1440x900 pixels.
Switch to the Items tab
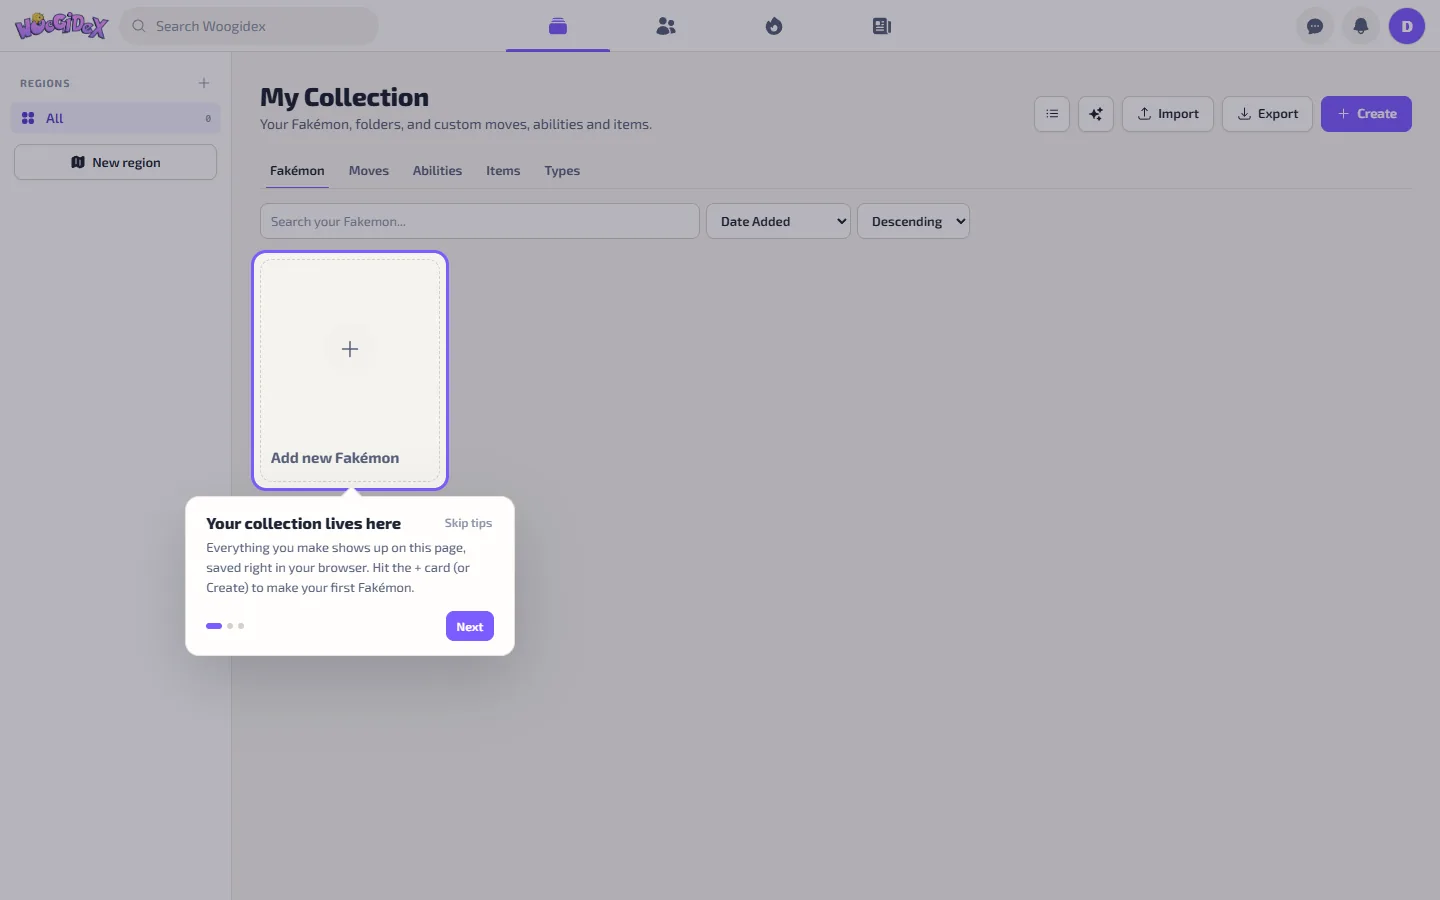[x=503, y=171]
